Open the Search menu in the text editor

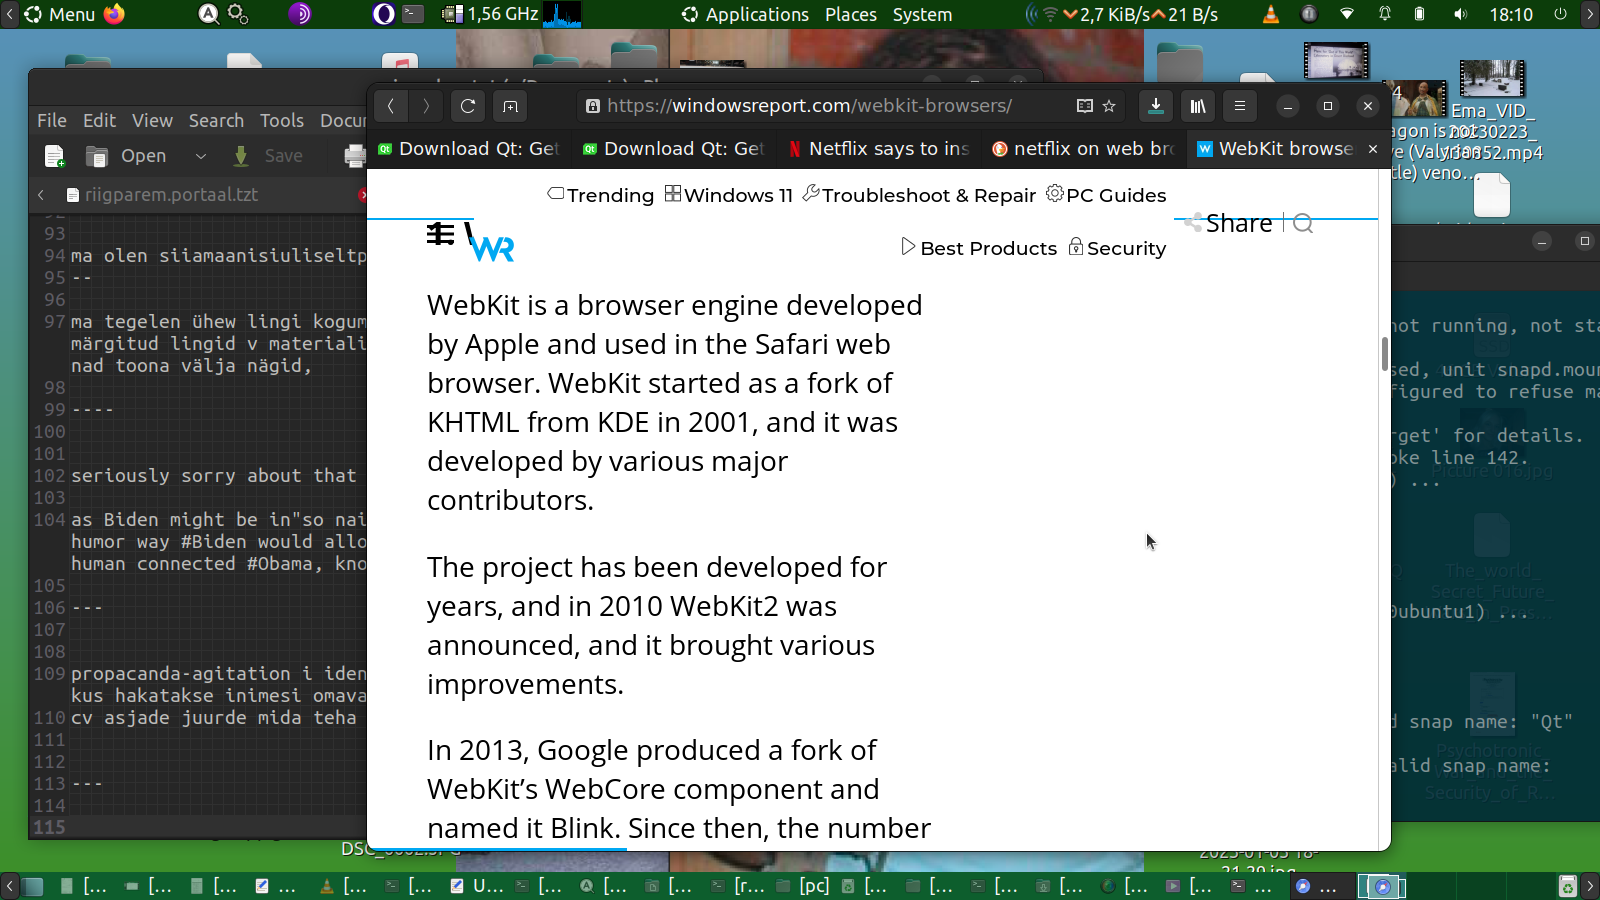(x=216, y=120)
